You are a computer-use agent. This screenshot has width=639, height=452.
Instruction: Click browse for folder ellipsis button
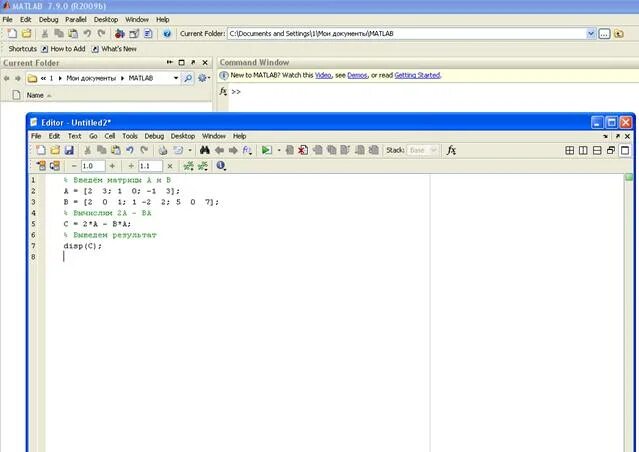click(x=604, y=34)
